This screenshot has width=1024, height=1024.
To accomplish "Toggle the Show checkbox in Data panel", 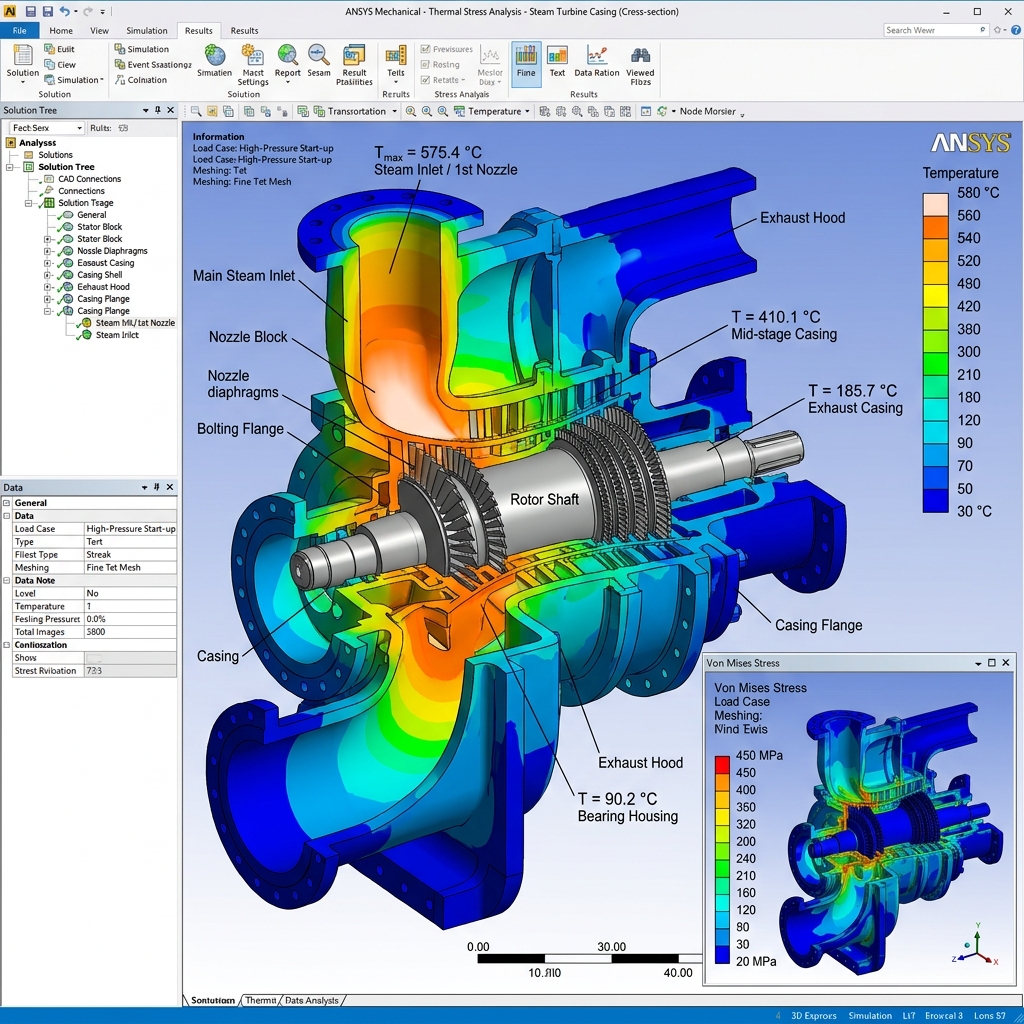I will tap(94, 658).
